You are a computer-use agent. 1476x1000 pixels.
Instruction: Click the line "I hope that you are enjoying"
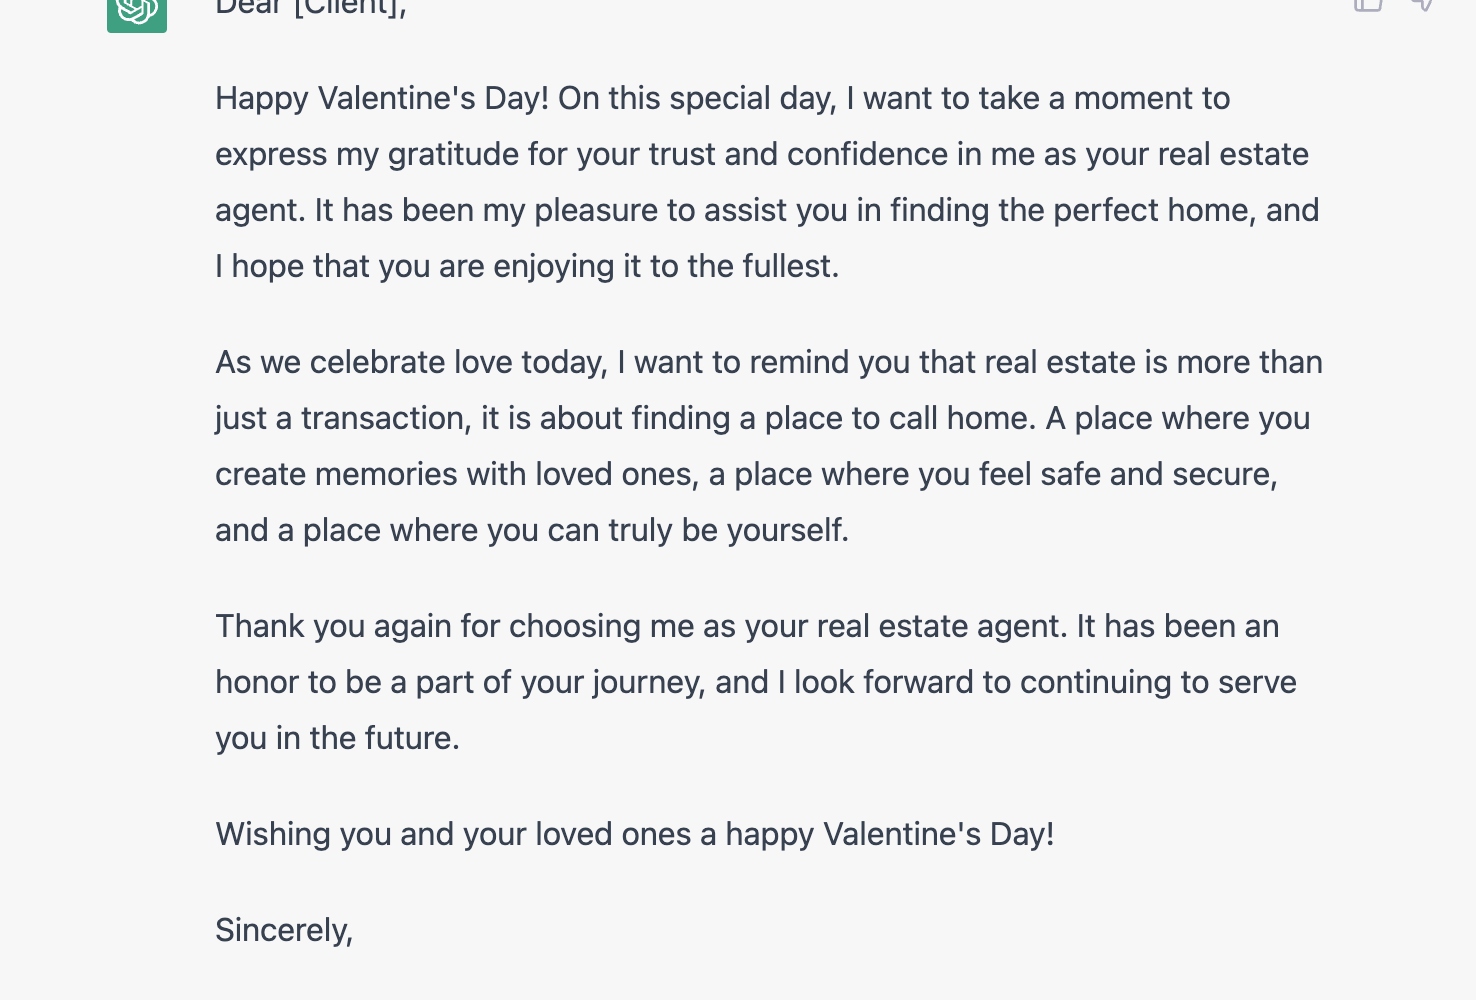pos(526,266)
